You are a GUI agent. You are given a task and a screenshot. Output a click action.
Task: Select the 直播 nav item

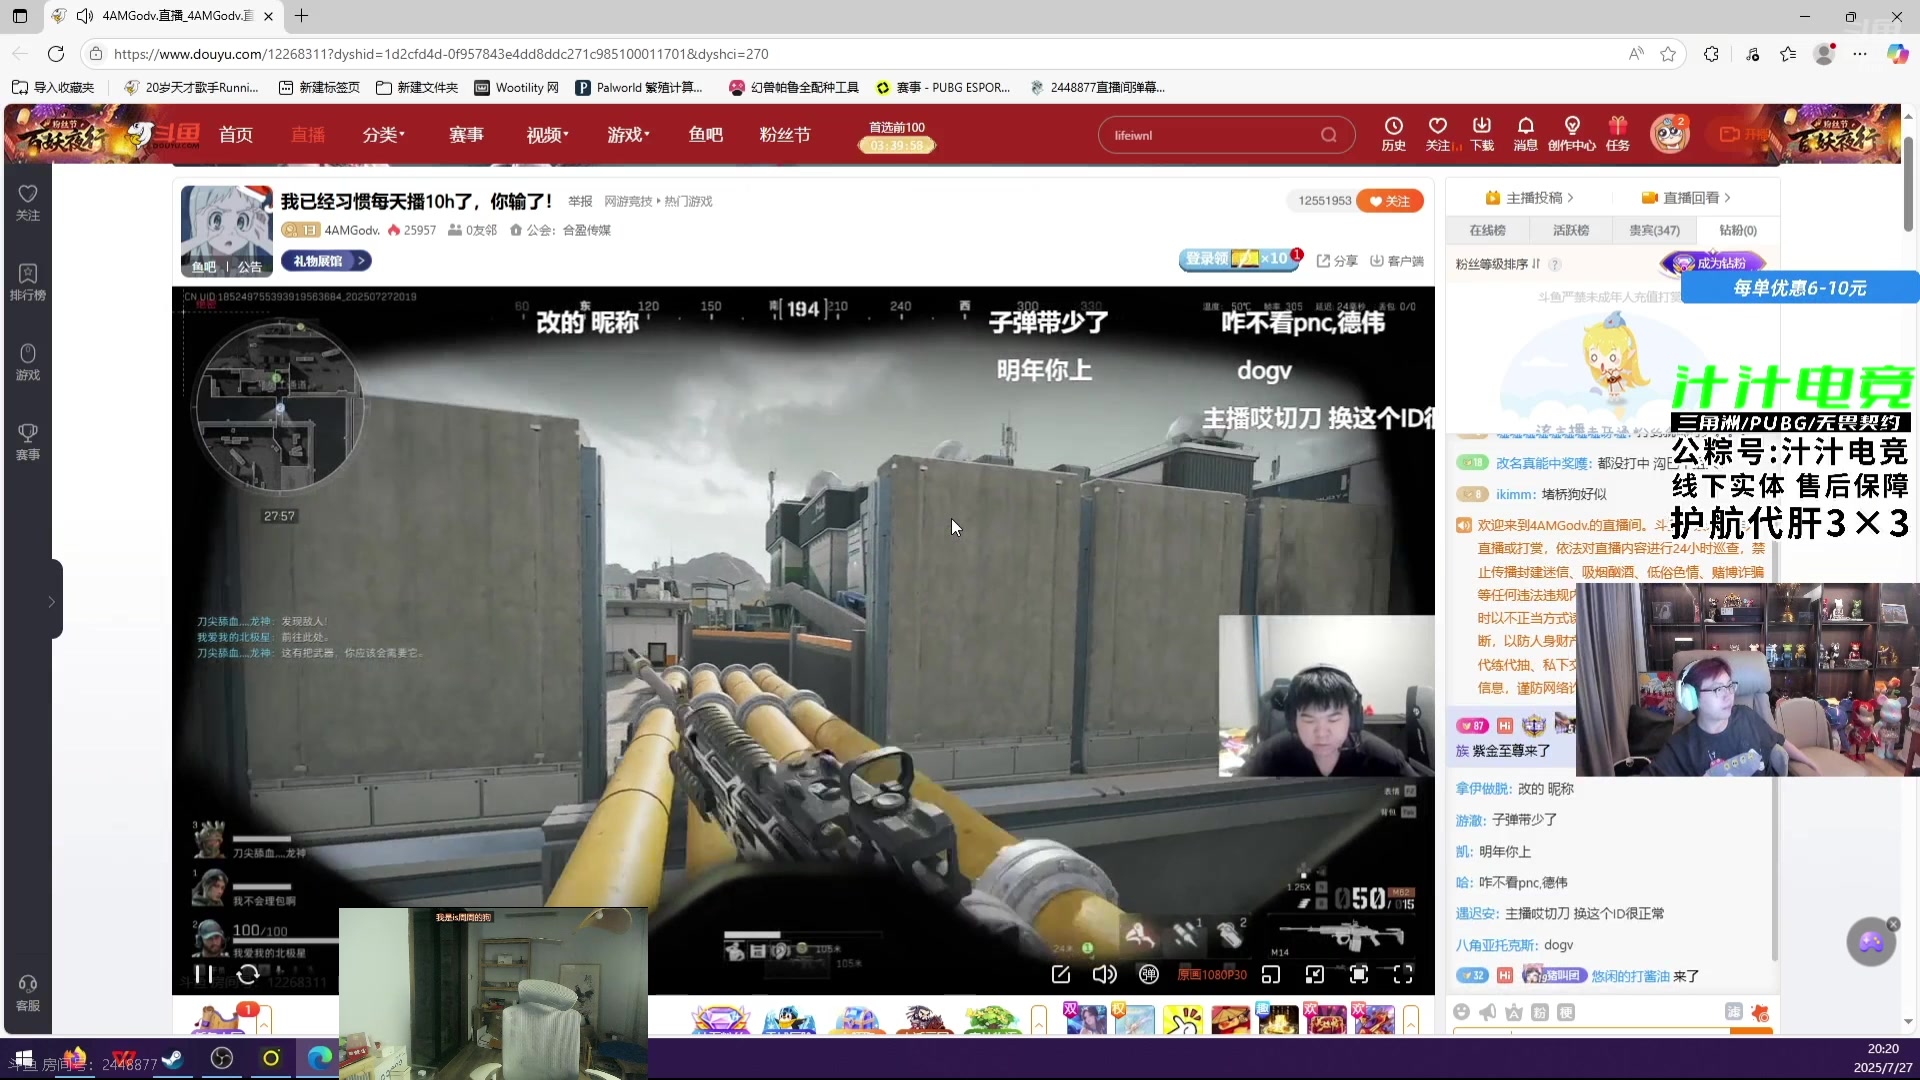308,135
